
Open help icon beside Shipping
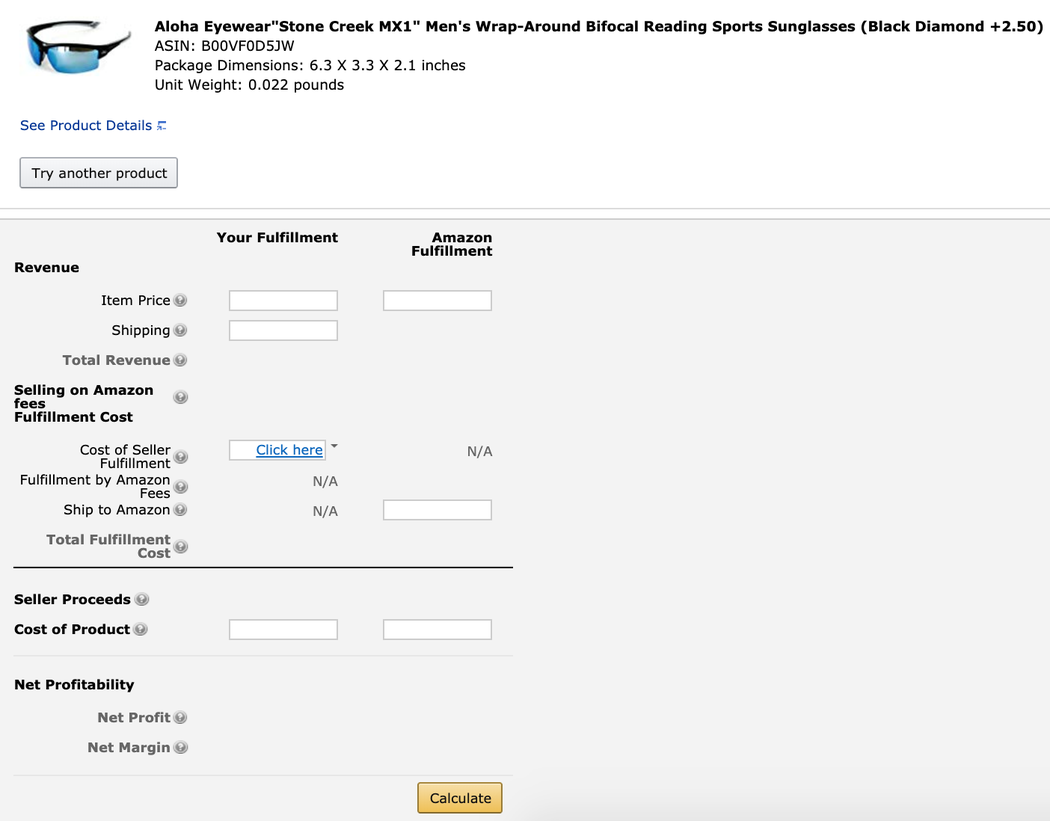pos(180,330)
